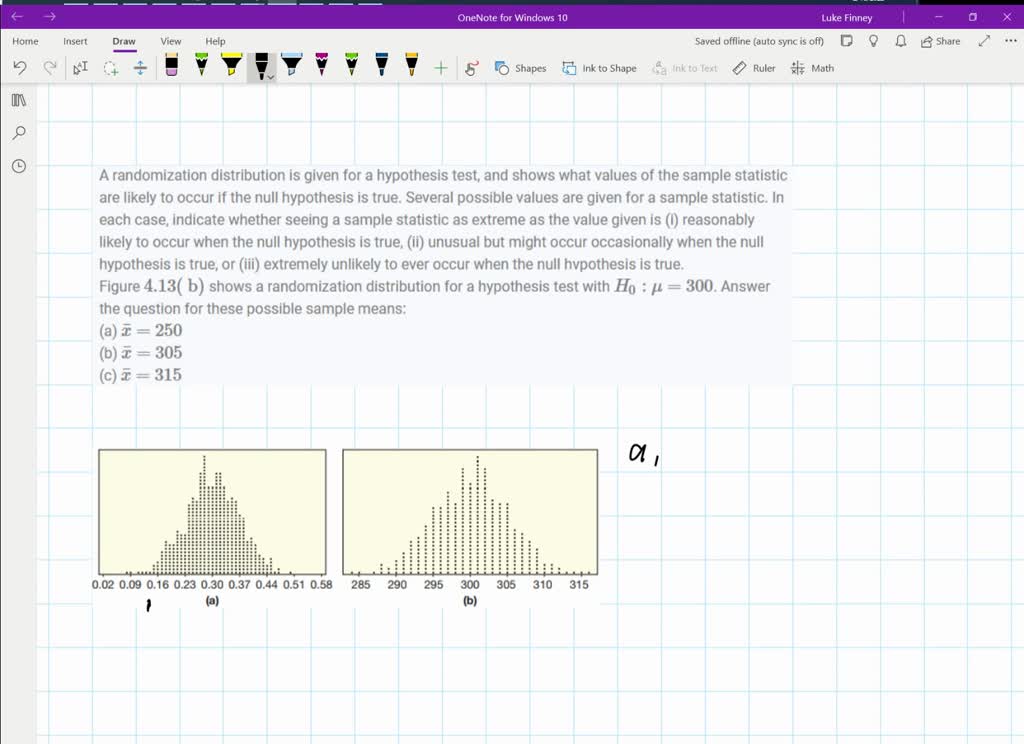
Task: Pick the first green pencil pen
Action: pyautogui.click(x=201, y=65)
